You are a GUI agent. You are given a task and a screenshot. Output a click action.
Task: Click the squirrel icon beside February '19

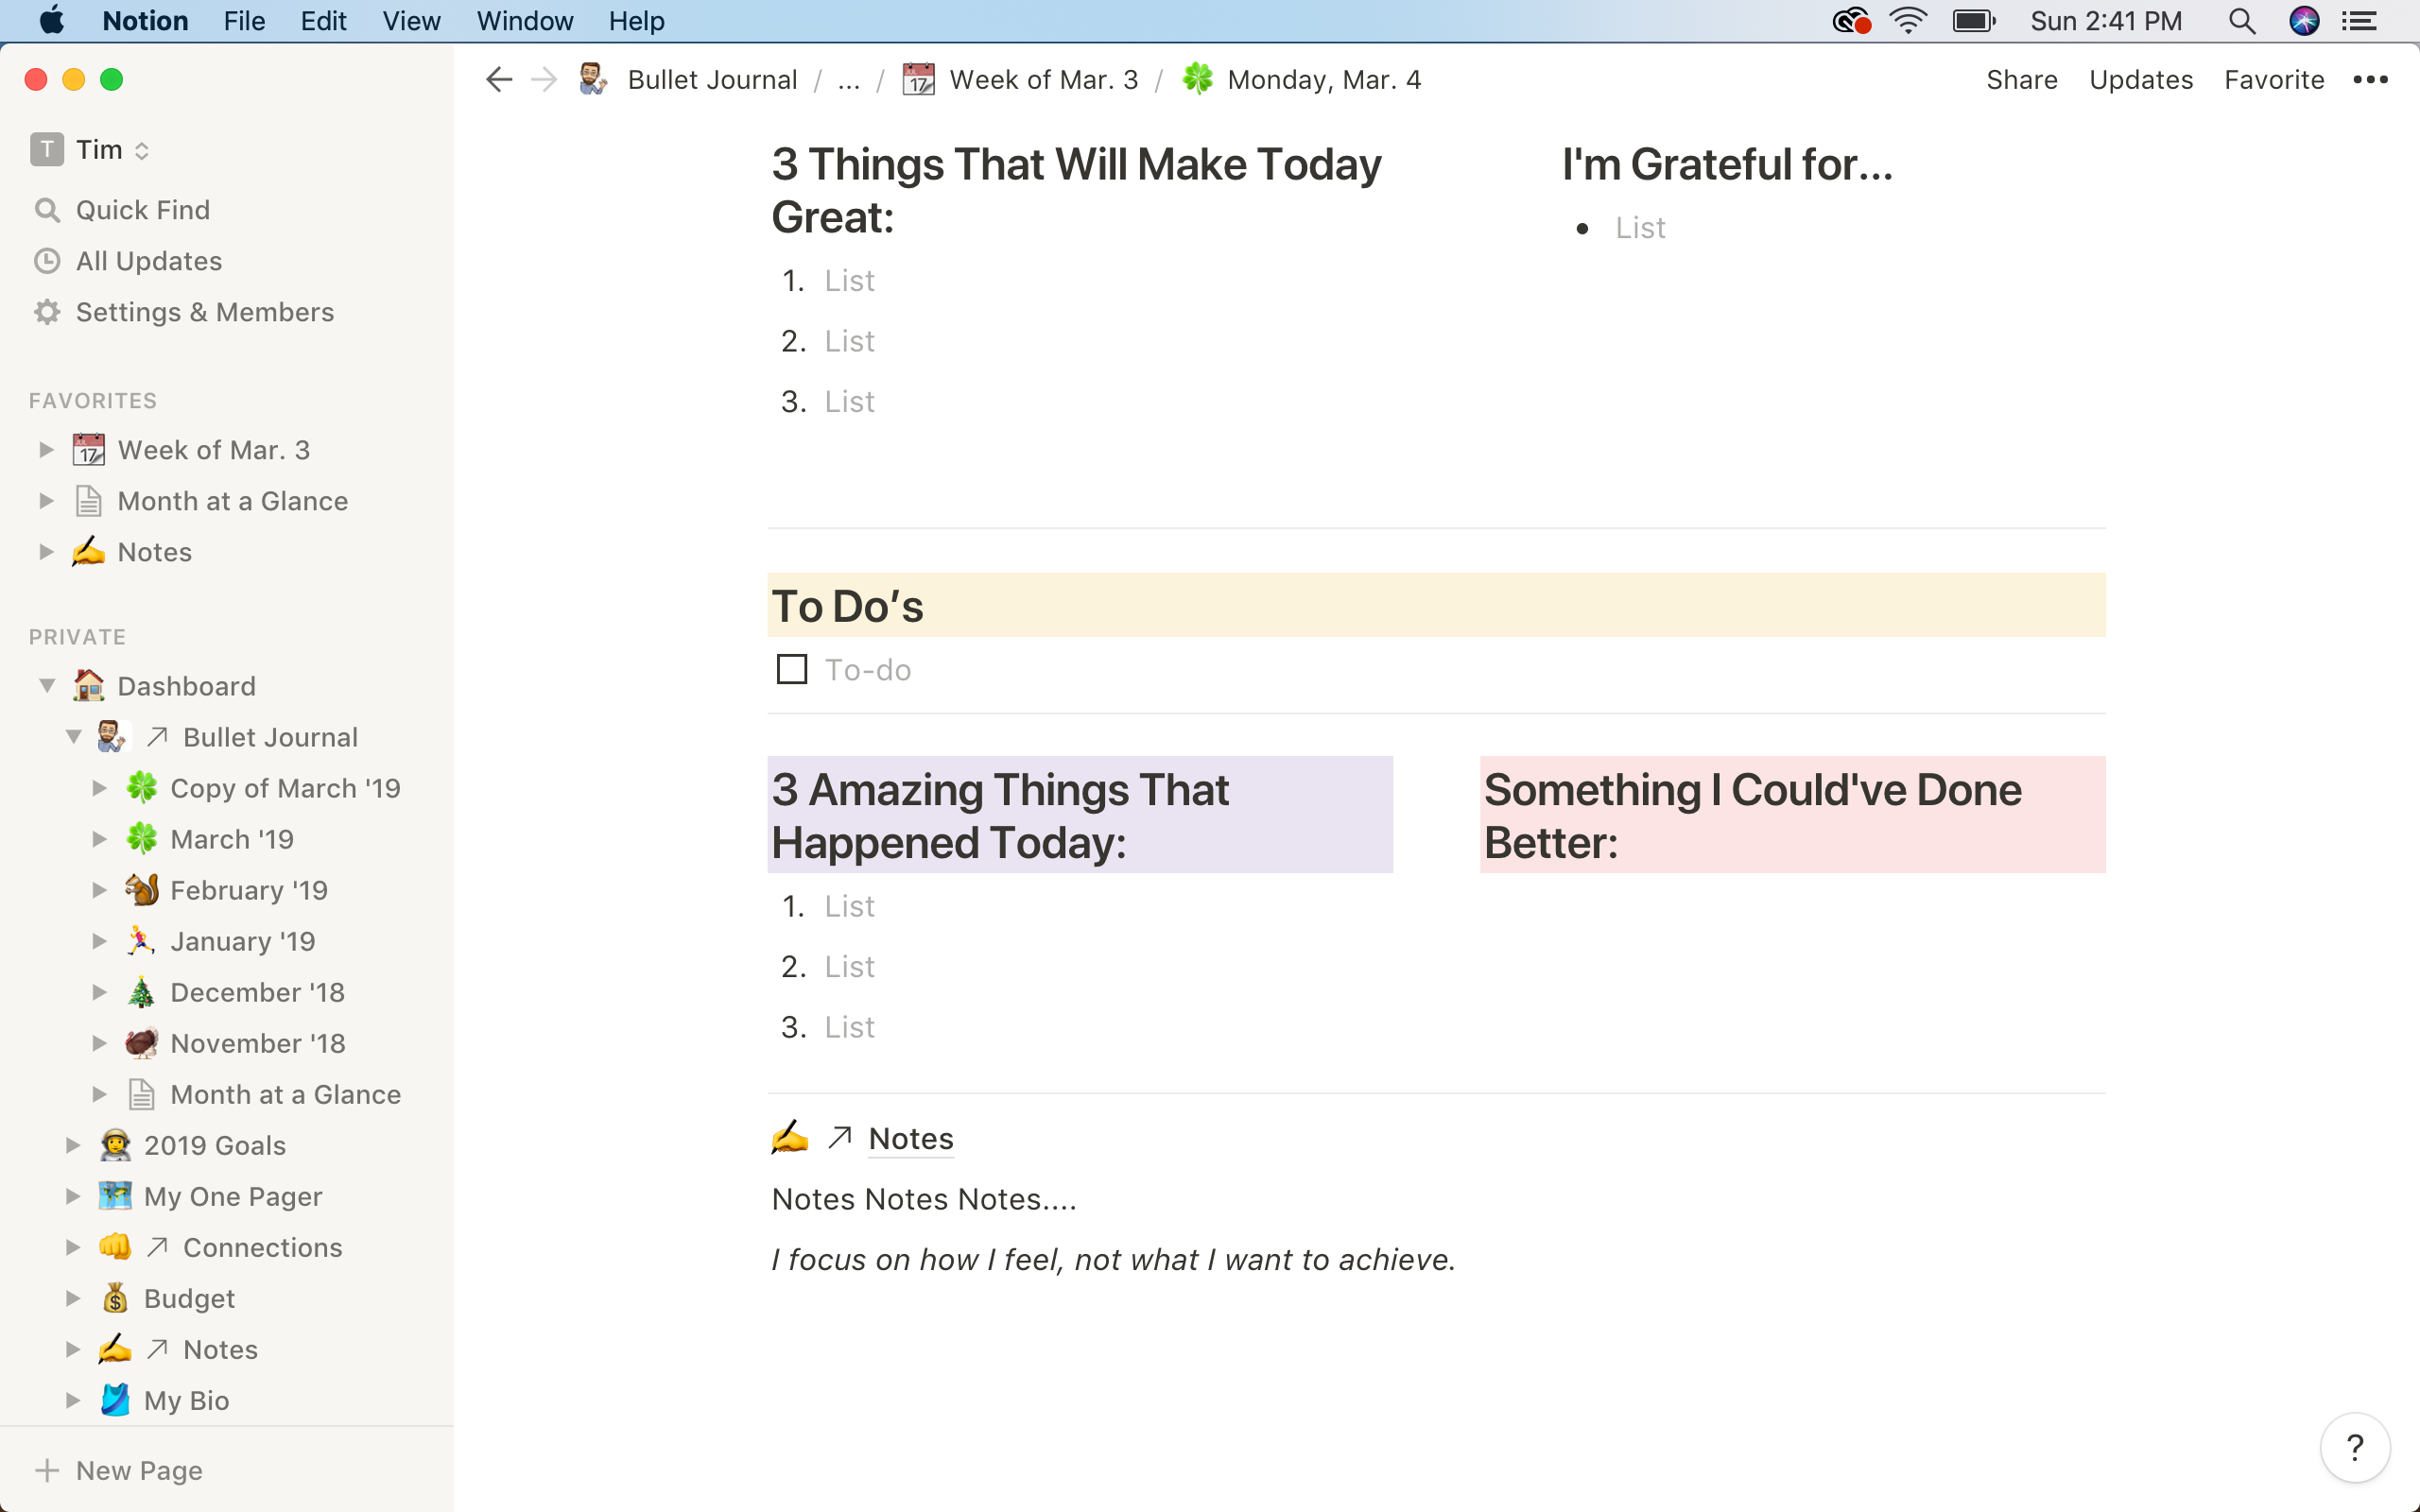[x=142, y=890]
